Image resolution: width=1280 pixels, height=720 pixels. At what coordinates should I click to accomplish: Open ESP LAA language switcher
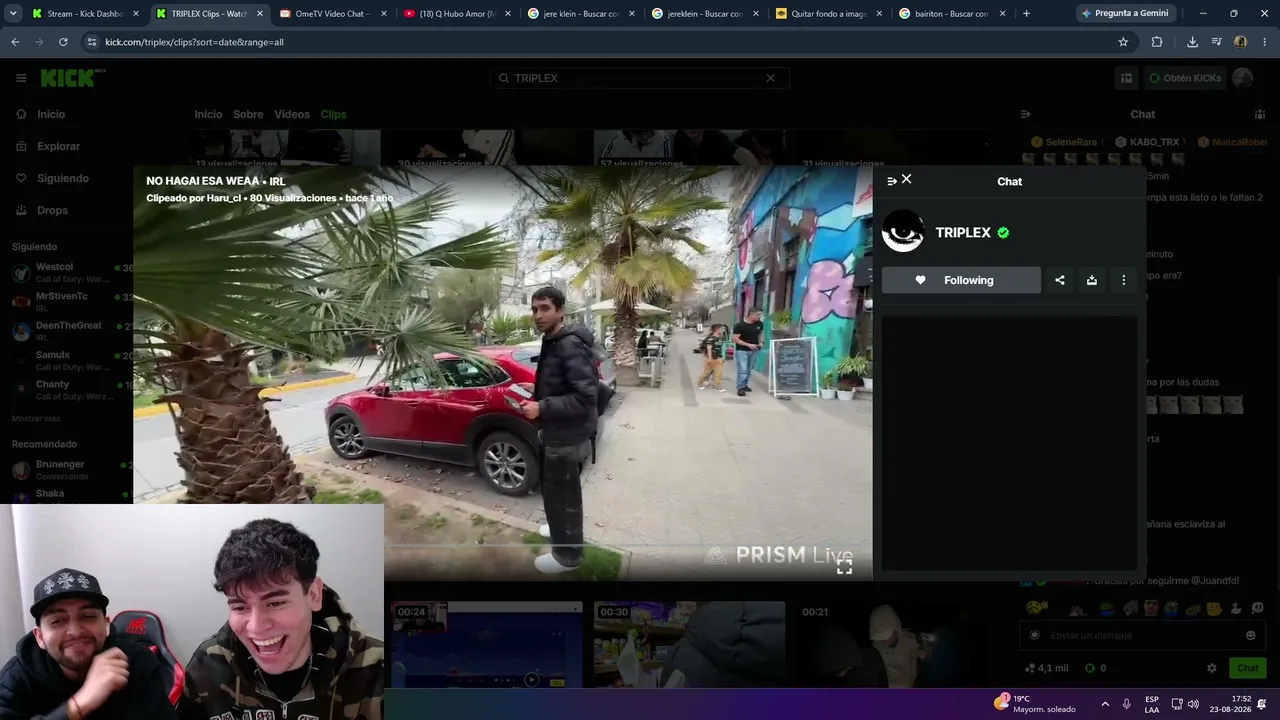[1152, 704]
